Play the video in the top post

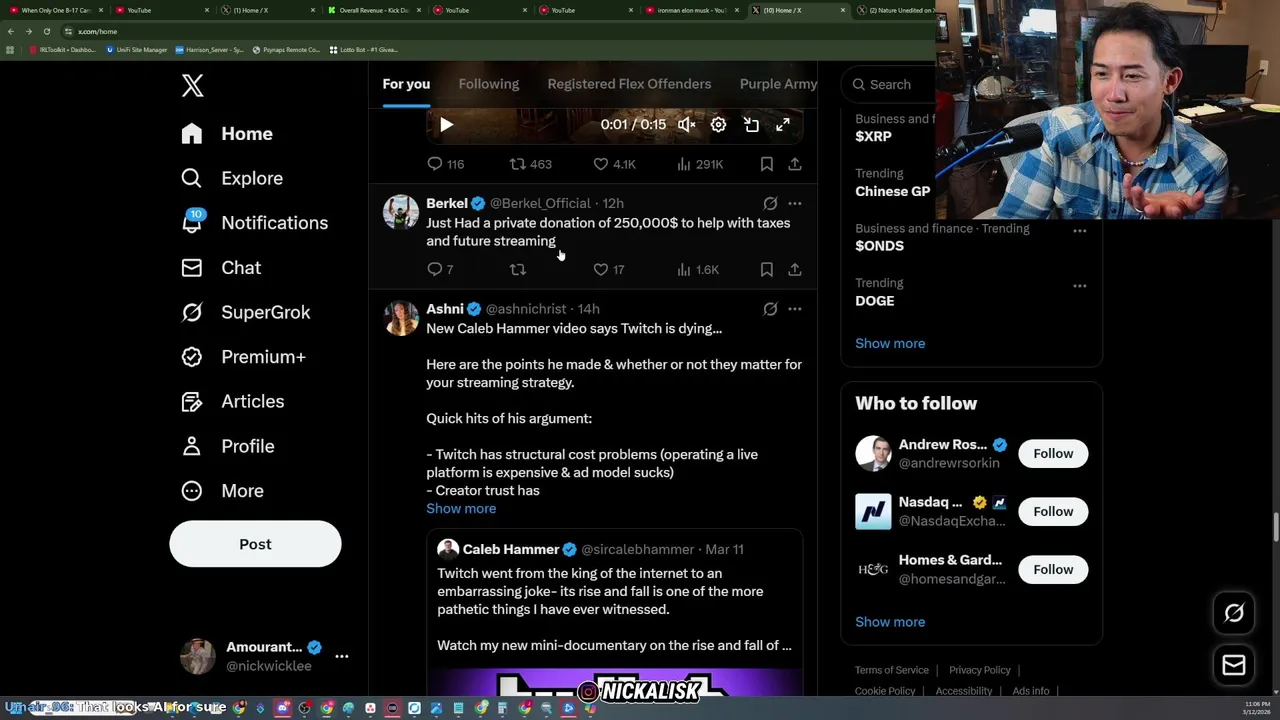point(446,125)
